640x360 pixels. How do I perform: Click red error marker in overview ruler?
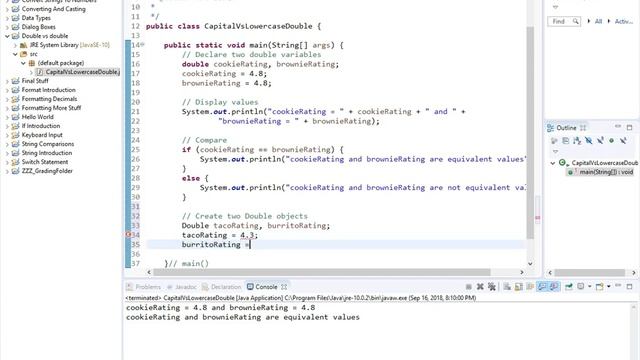pyautogui.click(x=538, y=218)
